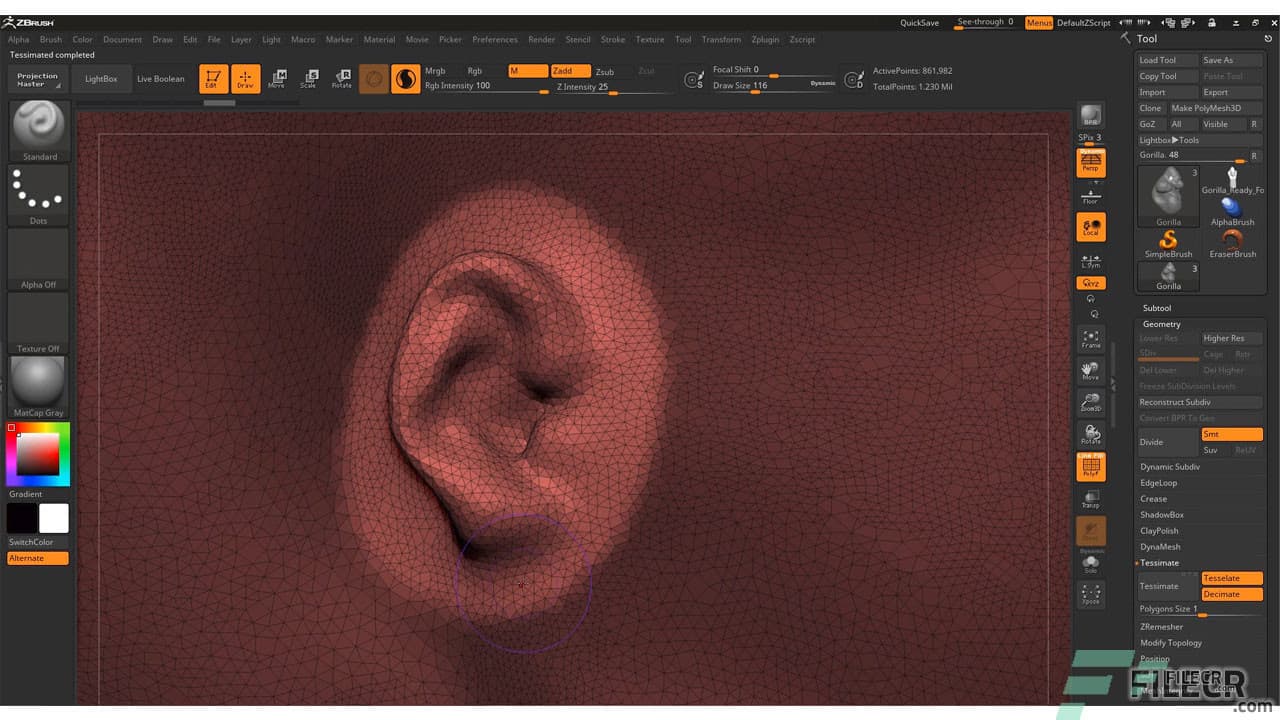The image size is (1280, 720).
Task: Toggle L.Sym symmetry on right shelf
Action: pyautogui.click(x=1091, y=262)
